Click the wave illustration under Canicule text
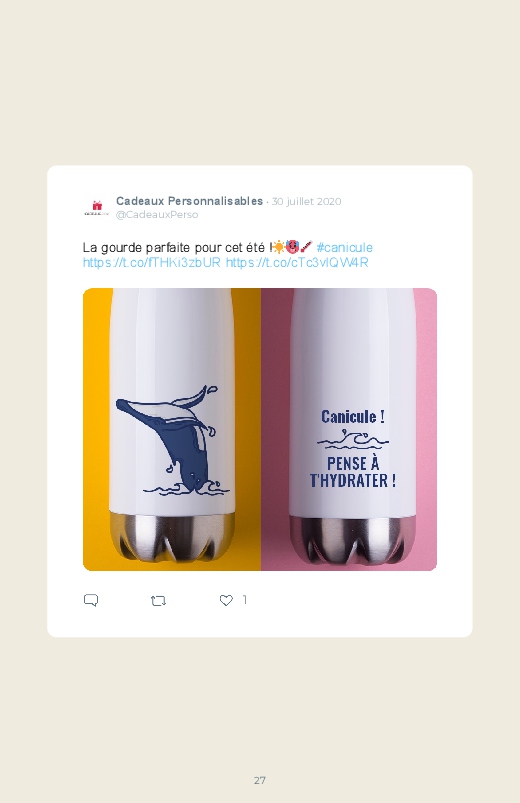This screenshot has height=803, width=520. coord(352,439)
